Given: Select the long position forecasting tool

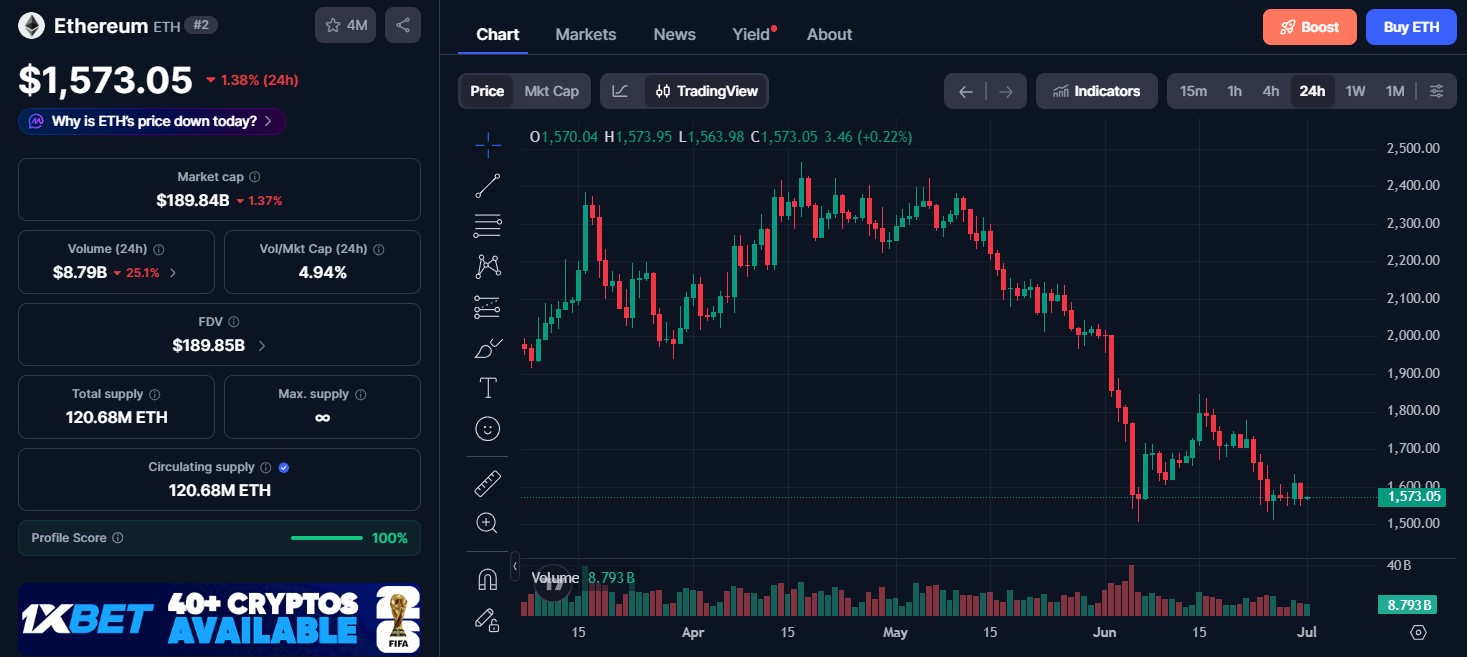Looking at the screenshot, I should (x=487, y=307).
